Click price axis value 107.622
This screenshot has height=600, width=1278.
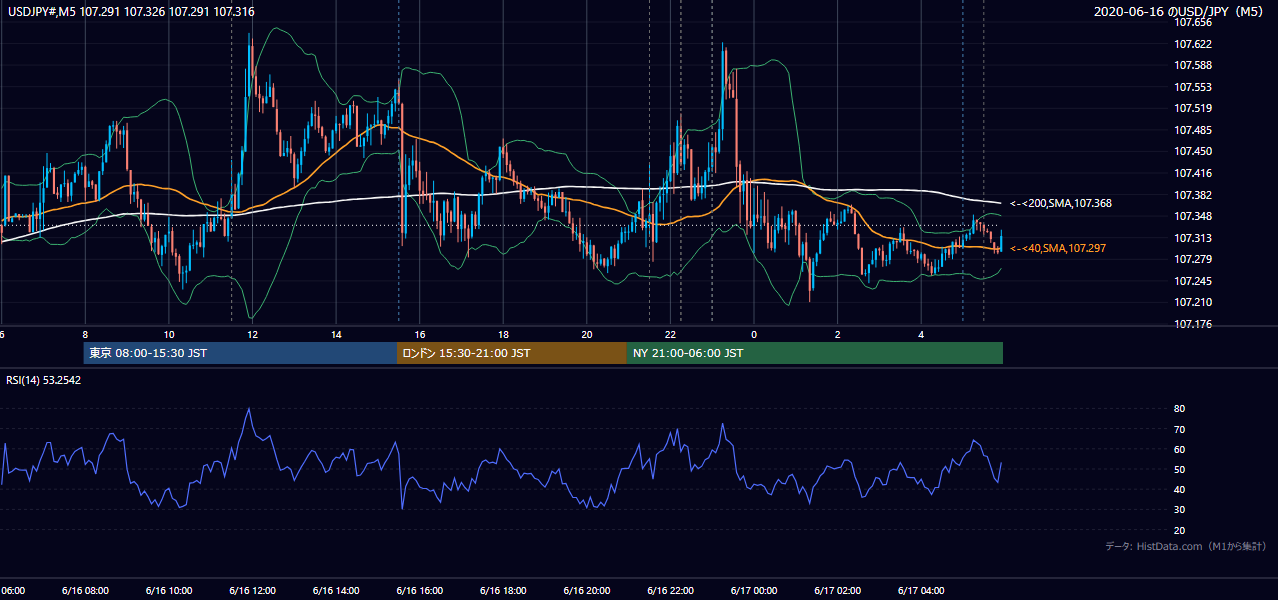click(x=1192, y=44)
